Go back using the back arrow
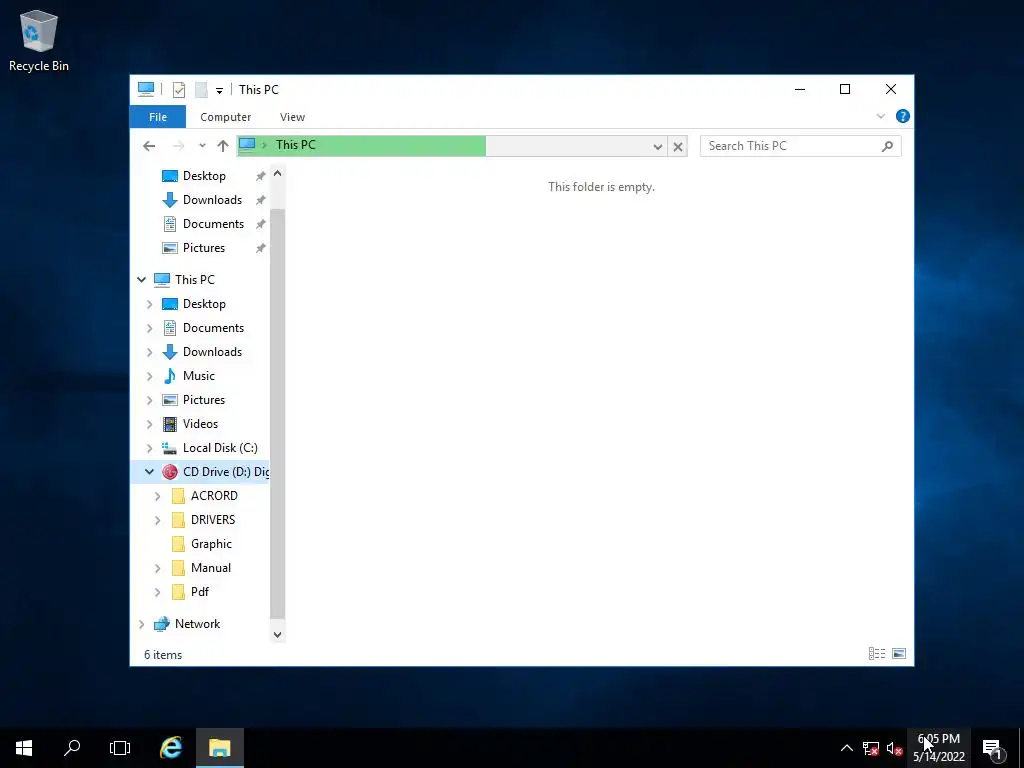 149,146
